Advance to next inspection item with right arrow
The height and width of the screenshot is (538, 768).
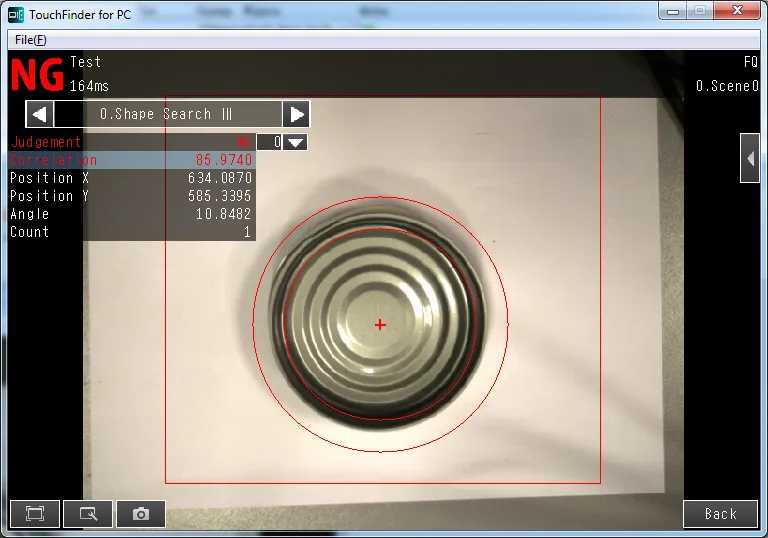coord(296,114)
